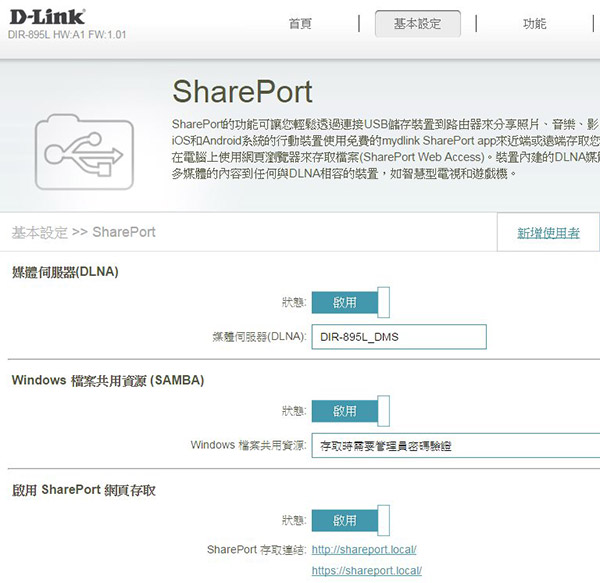This screenshot has width=600, height=583.
Task: Expand the Windows 檔案共用資源 dropdown
Action: [x=455, y=445]
